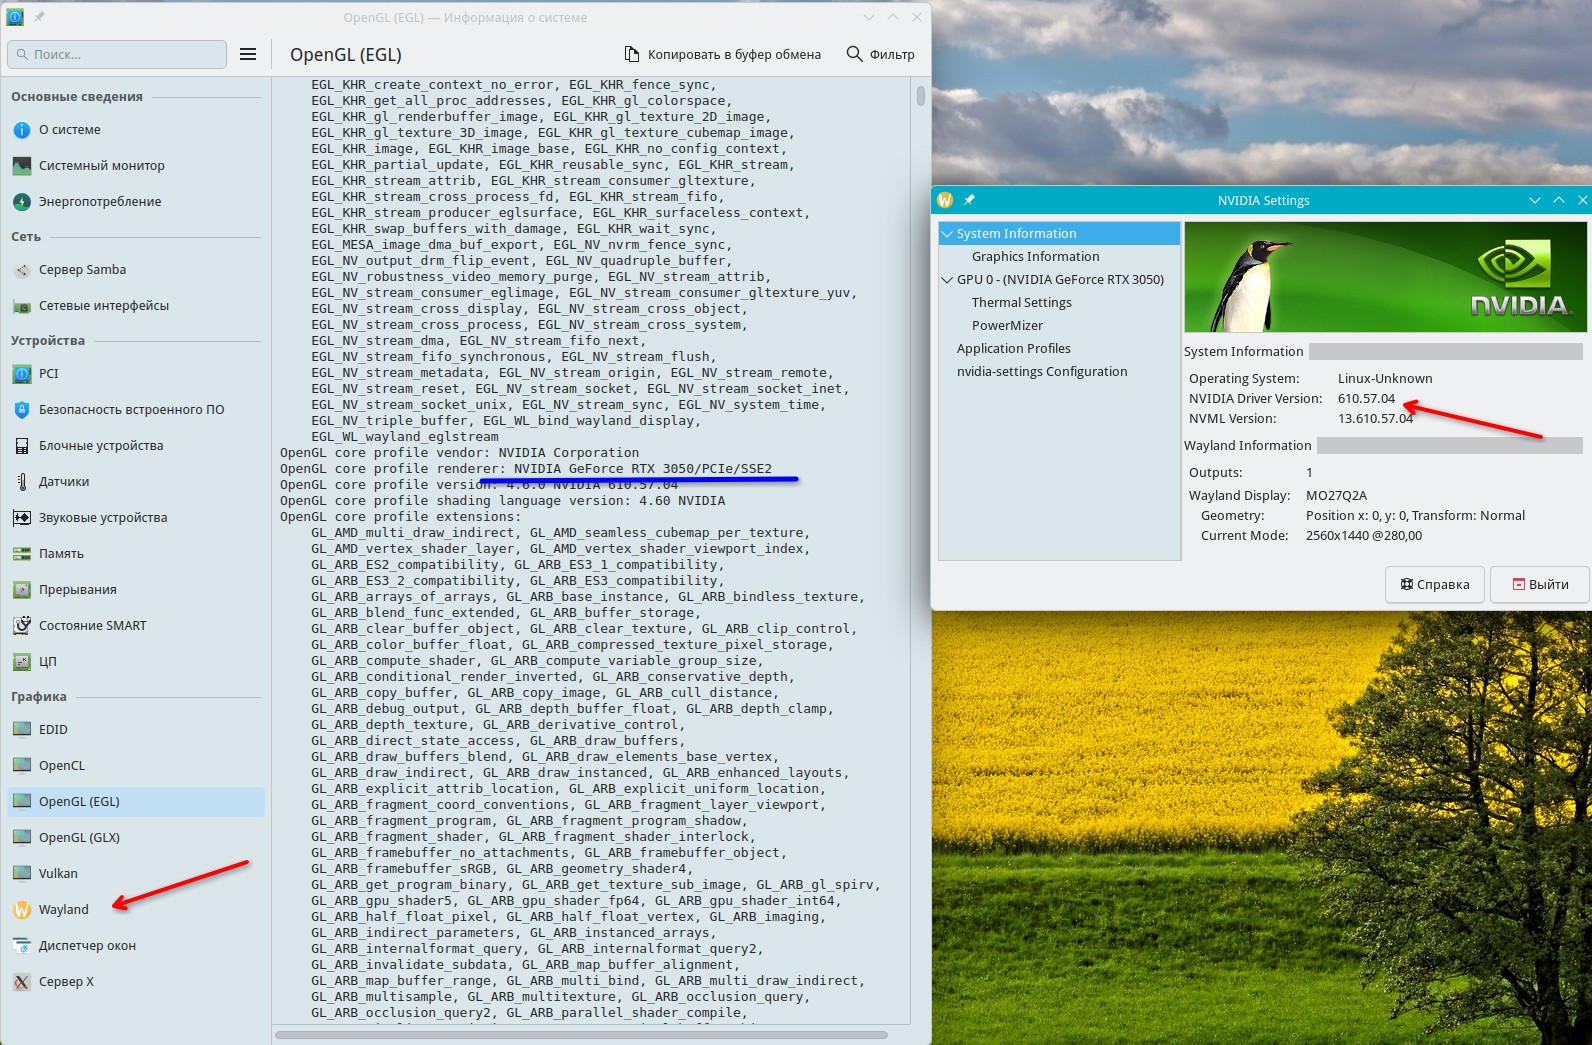This screenshot has width=1592, height=1045.
Task: Click the pin icon in the info center title bar
Action: click(40, 17)
